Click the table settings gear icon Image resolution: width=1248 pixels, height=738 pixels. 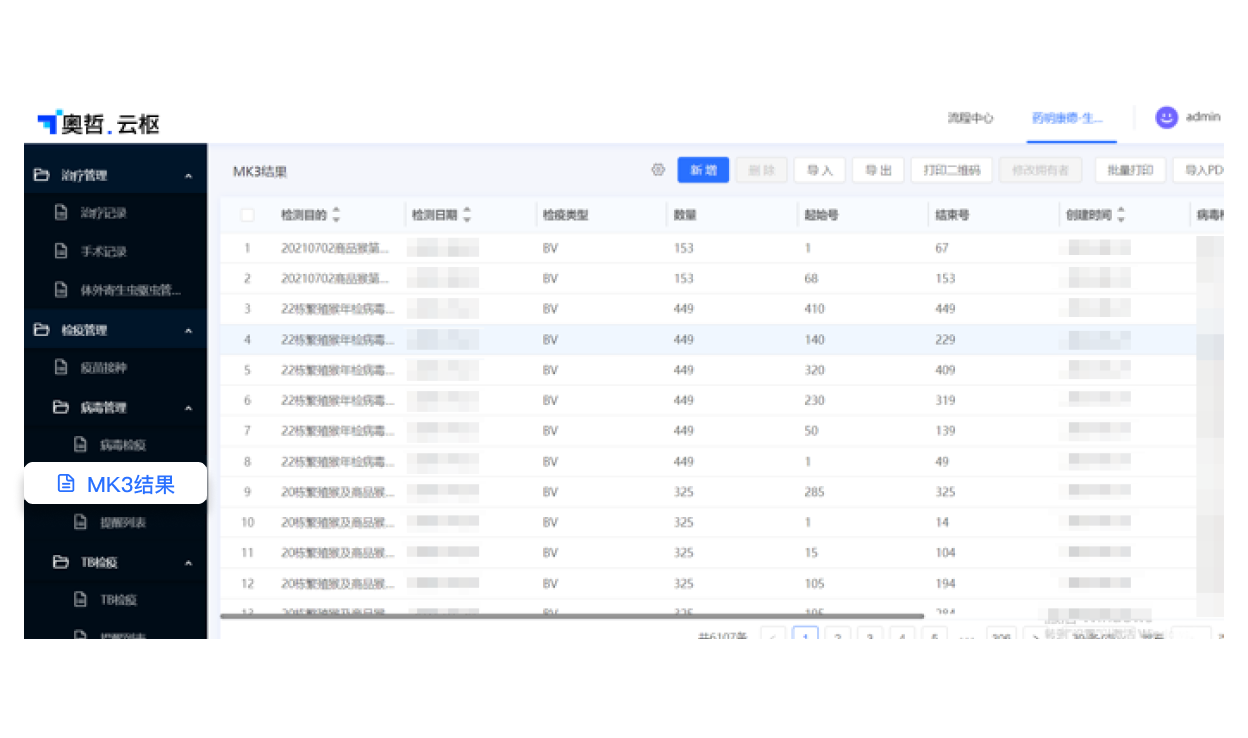point(658,170)
